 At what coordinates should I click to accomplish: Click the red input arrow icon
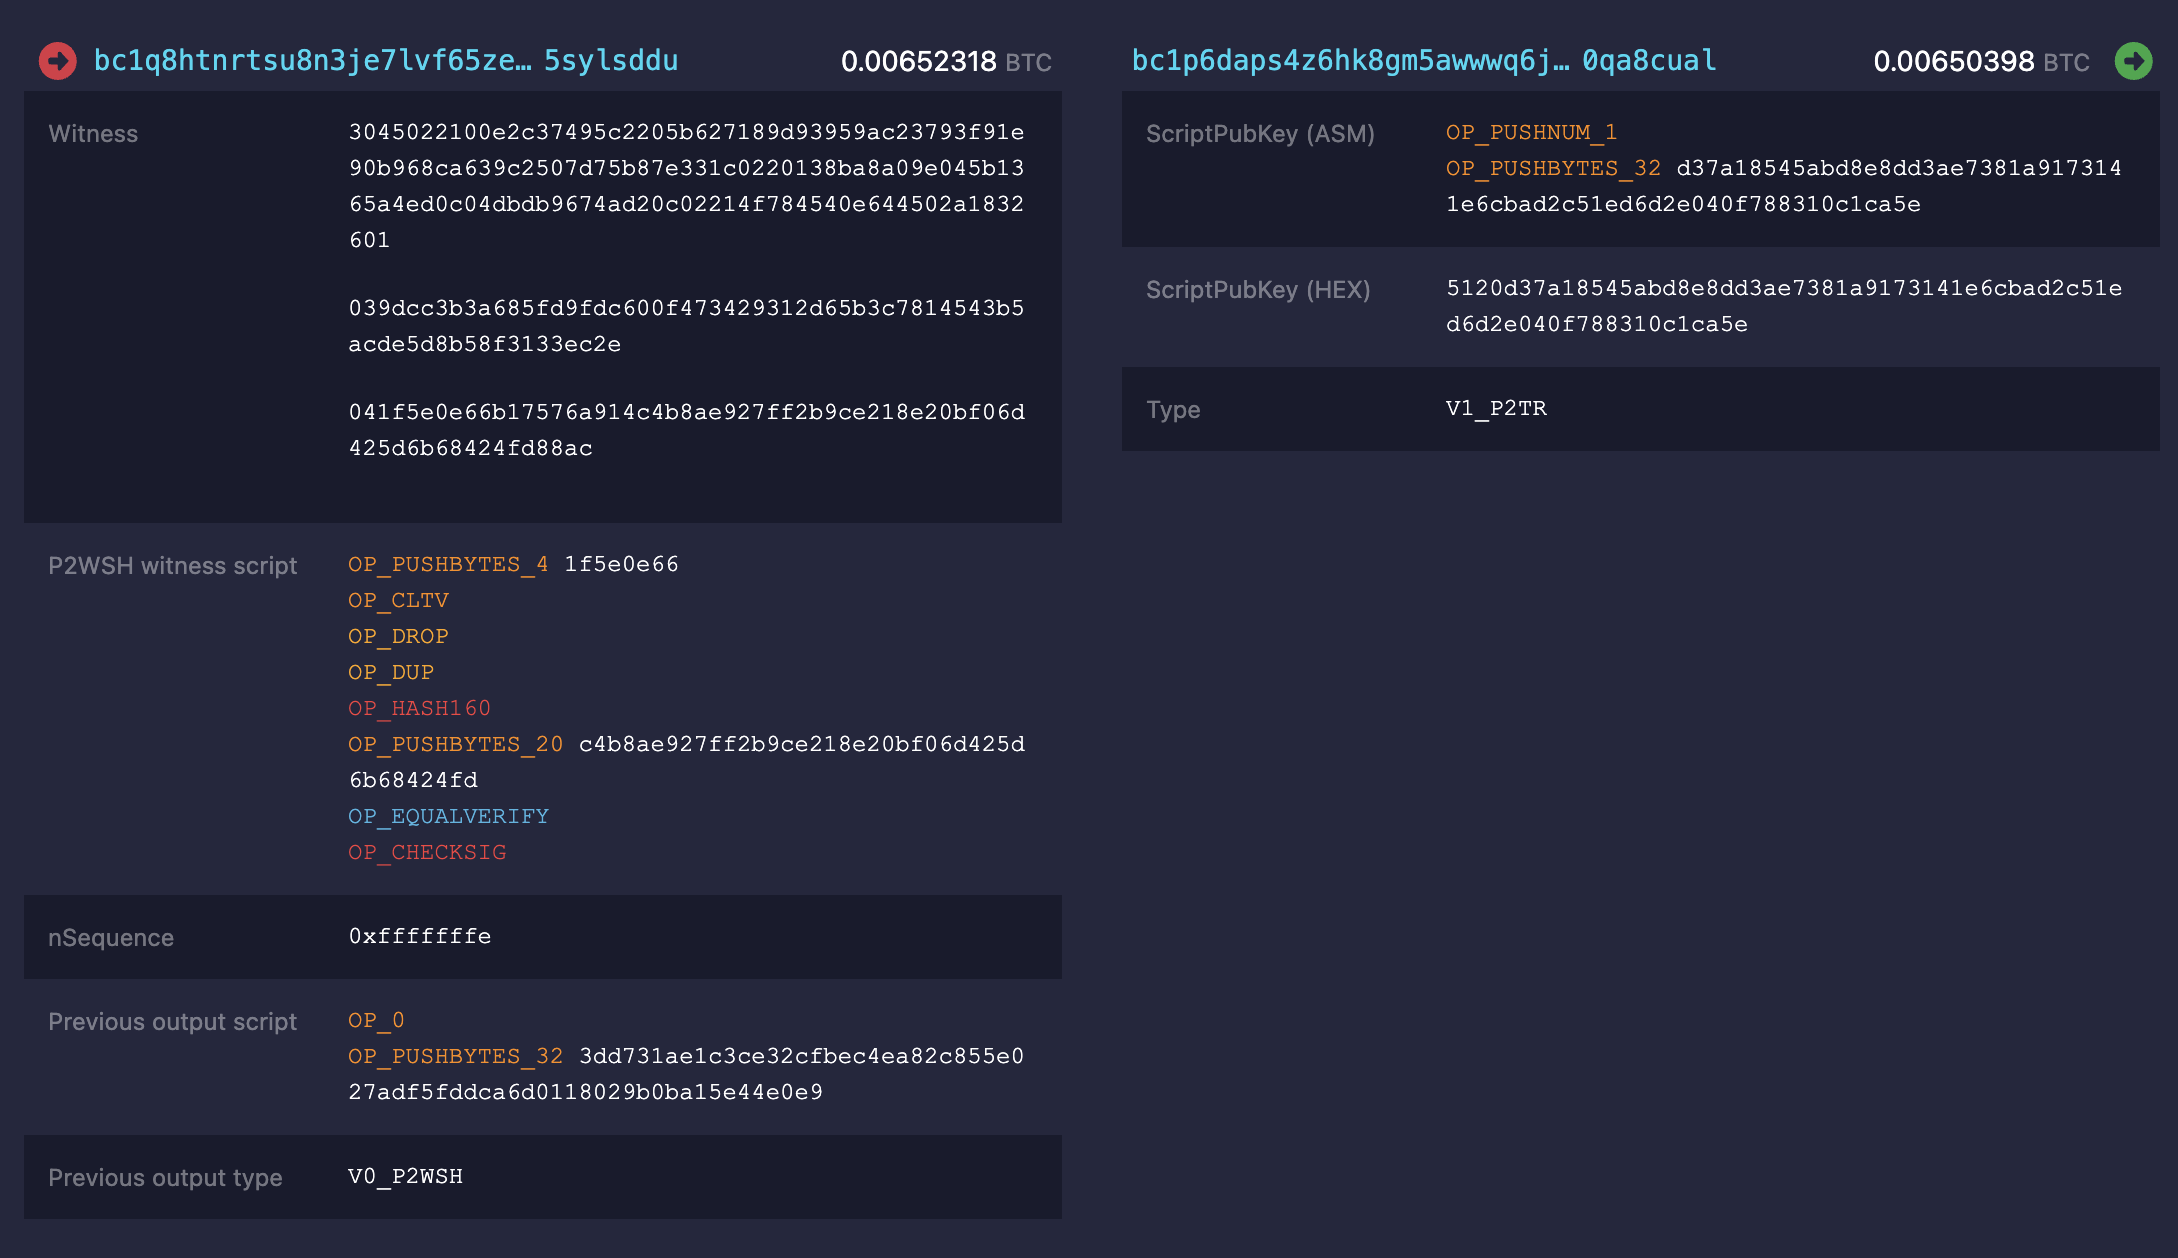(57, 61)
